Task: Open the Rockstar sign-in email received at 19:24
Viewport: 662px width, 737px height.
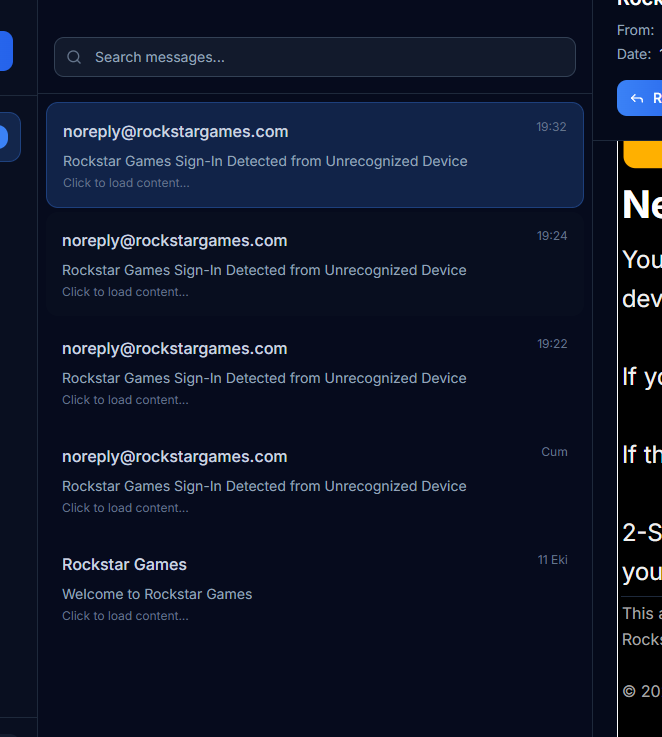Action: [315, 264]
